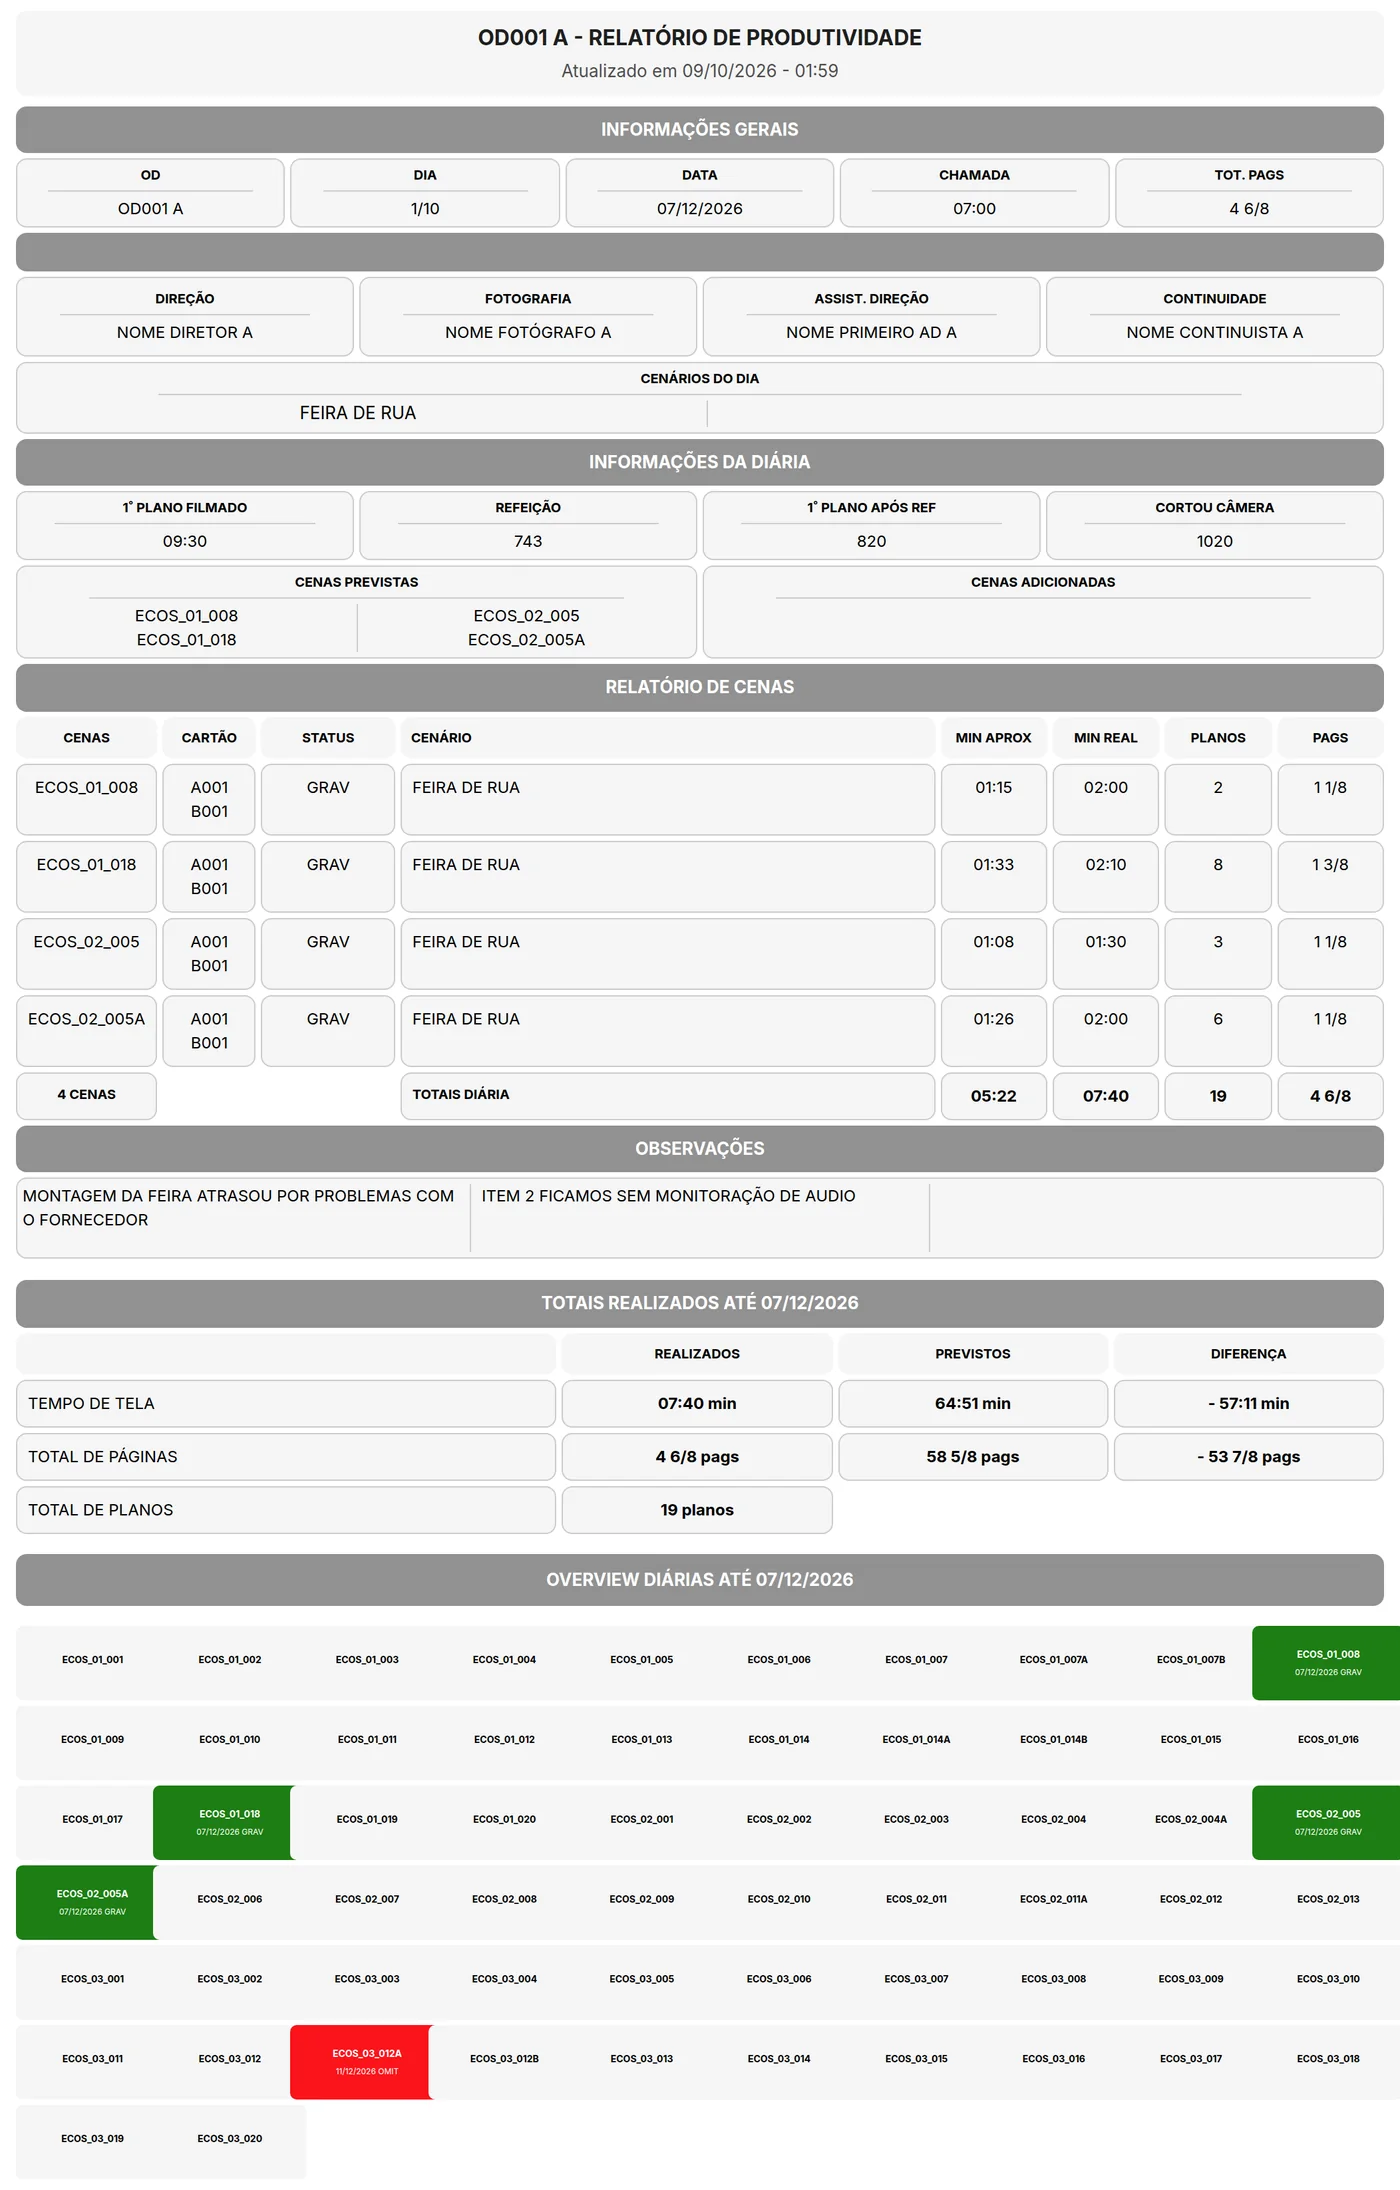Select the red ECOS_03_012A omitted scene tile
The height and width of the screenshot is (2190, 1400).
[x=361, y=2061]
